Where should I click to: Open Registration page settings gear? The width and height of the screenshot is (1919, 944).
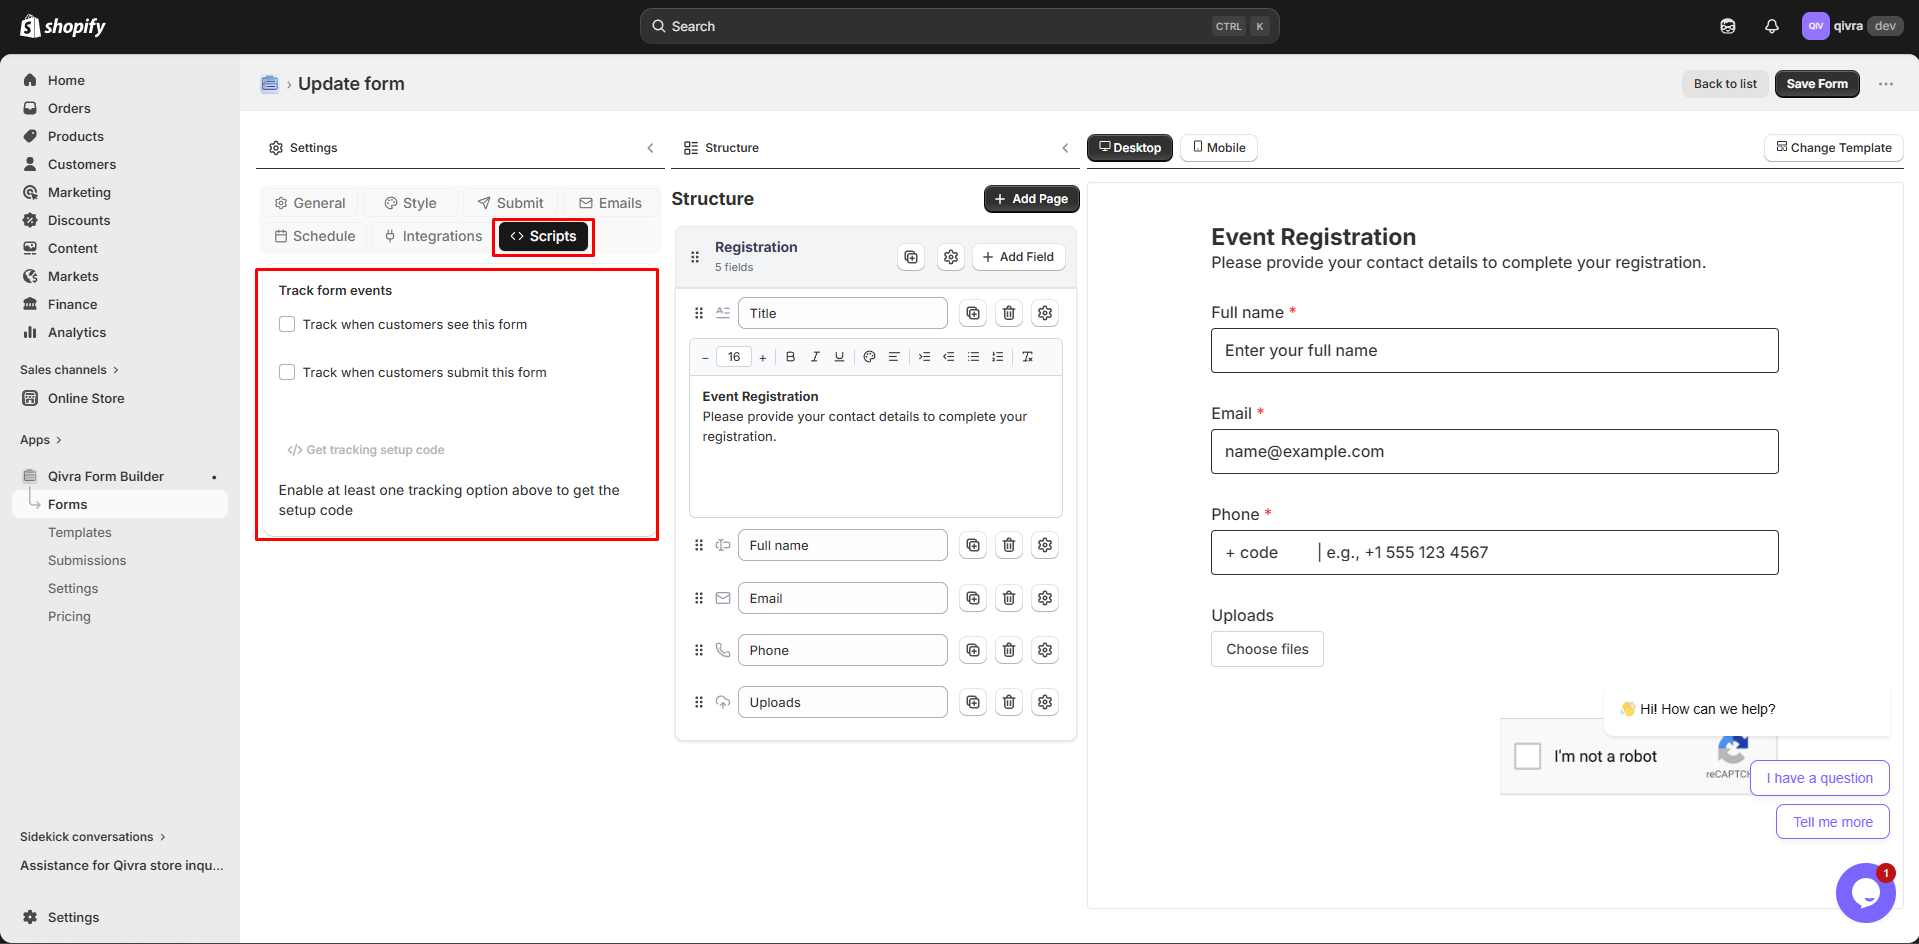(951, 257)
